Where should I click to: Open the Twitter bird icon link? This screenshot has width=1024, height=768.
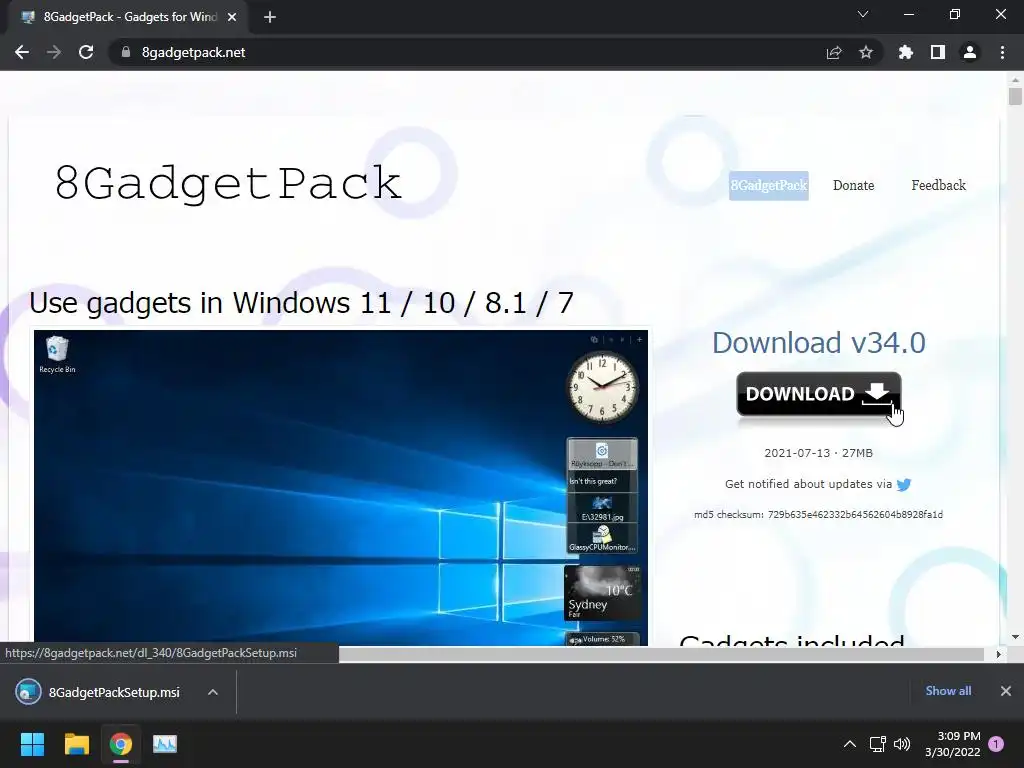904,485
